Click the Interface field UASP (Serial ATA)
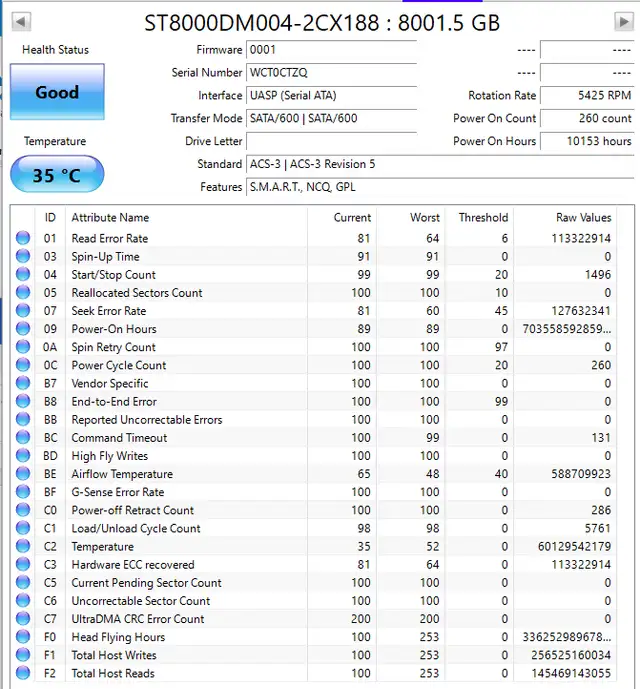The width and height of the screenshot is (640, 689). pos(331,95)
